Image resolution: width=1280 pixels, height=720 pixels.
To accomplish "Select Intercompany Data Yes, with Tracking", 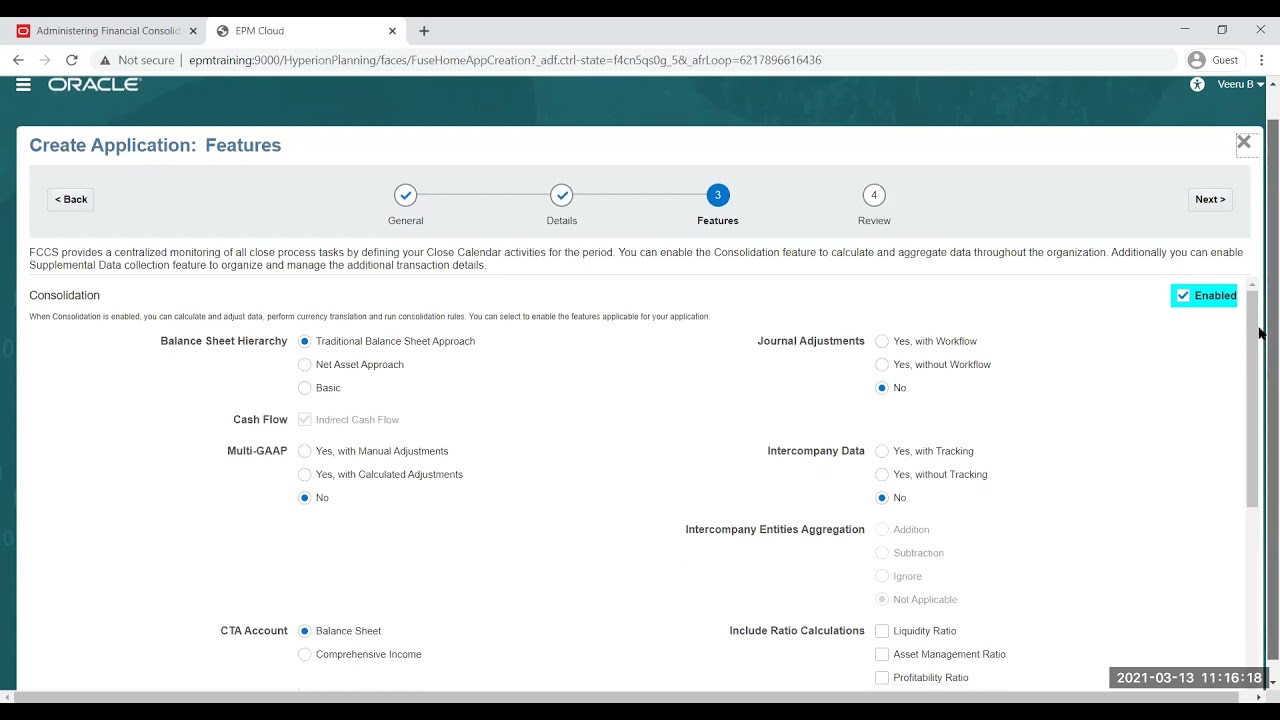I will (x=882, y=451).
